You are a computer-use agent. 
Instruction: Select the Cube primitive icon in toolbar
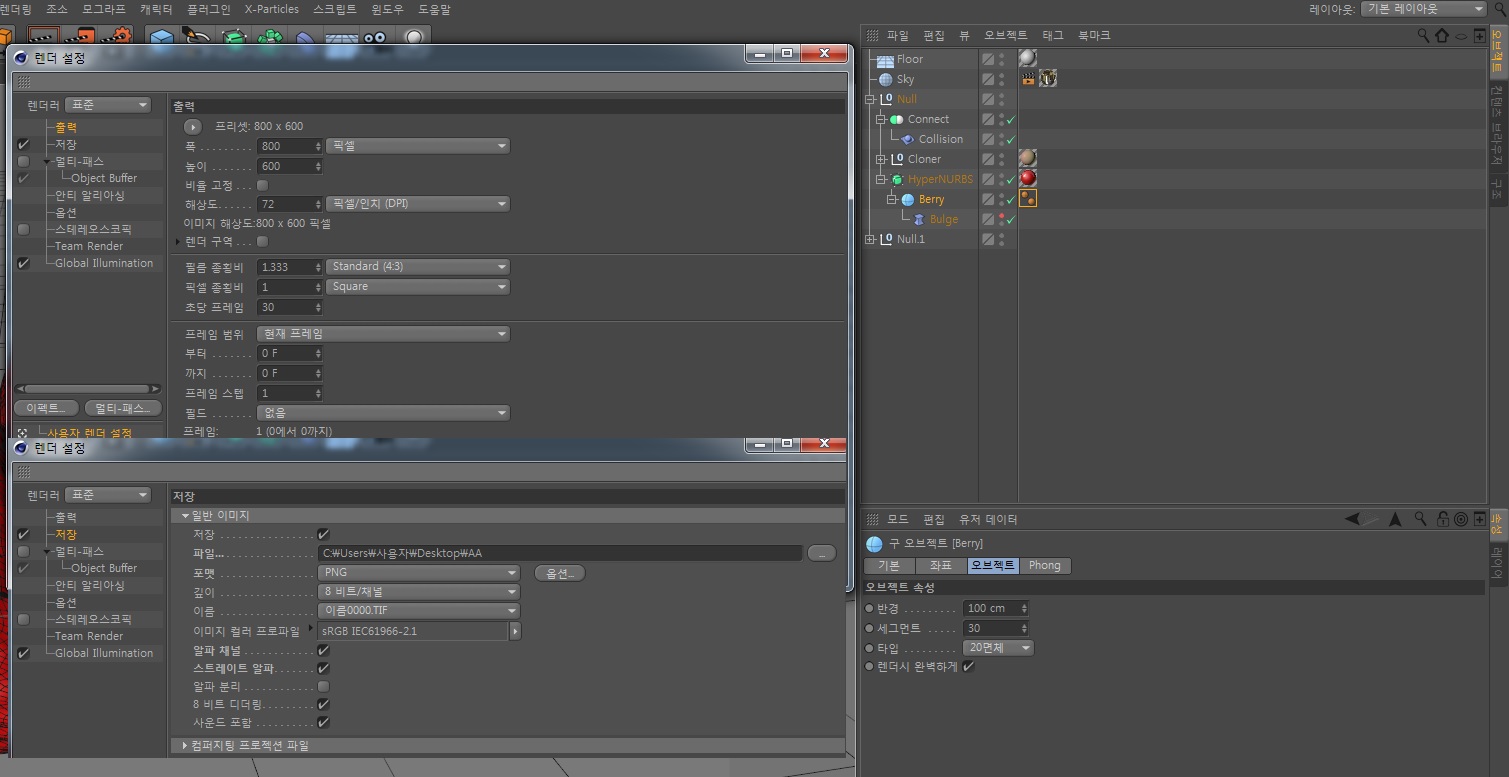pyautogui.click(x=161, y=37)
